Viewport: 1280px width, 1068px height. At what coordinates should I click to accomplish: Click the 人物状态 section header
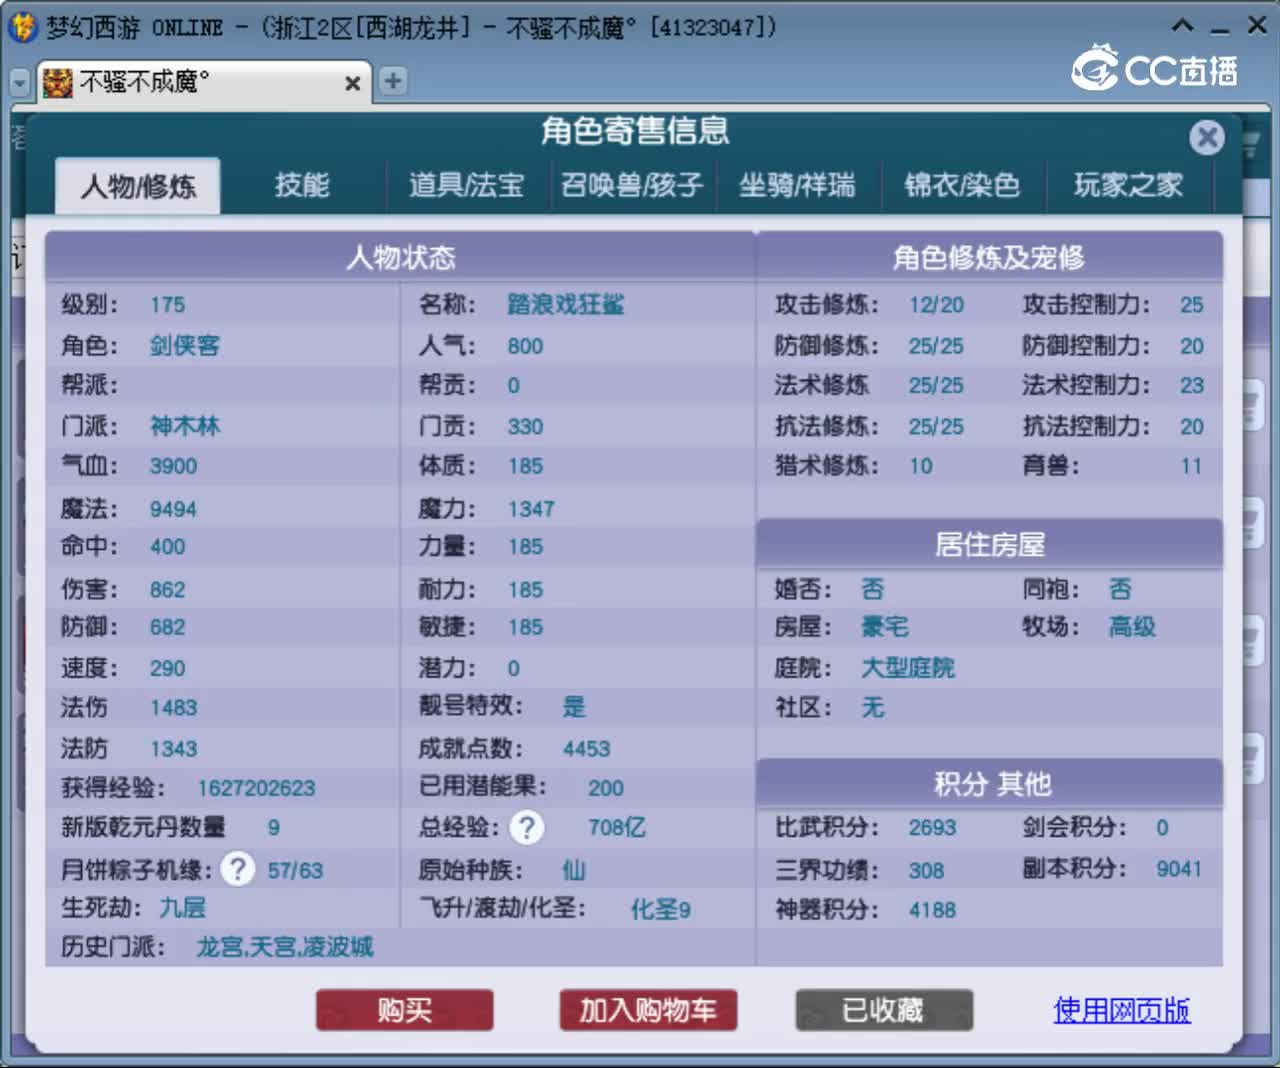[x=400, y=257]
